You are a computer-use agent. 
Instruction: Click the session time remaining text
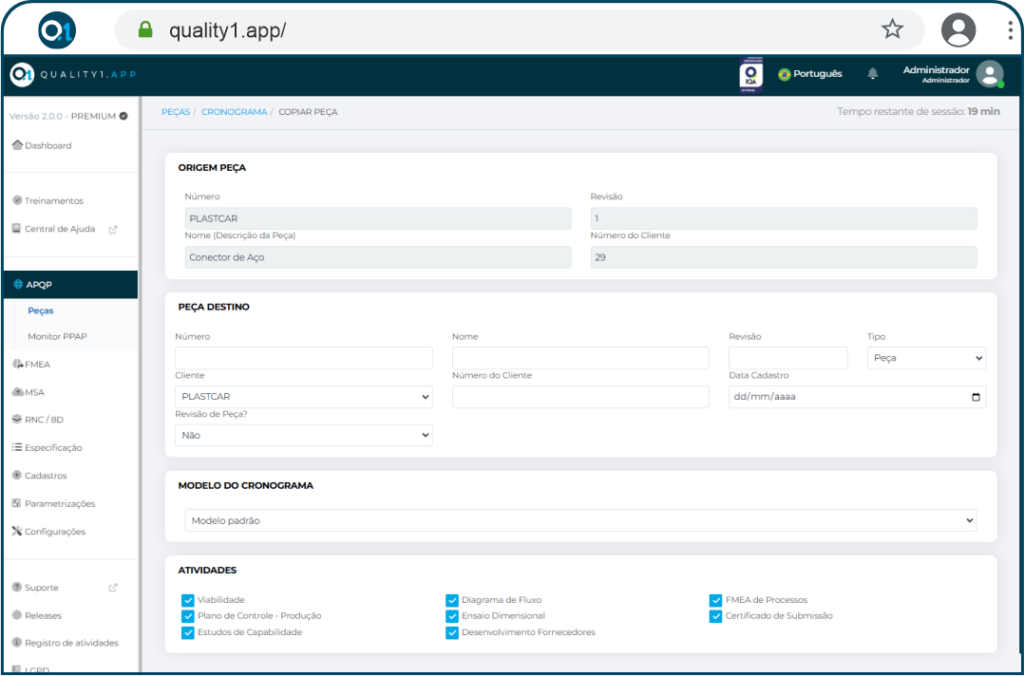coord(918,112)
